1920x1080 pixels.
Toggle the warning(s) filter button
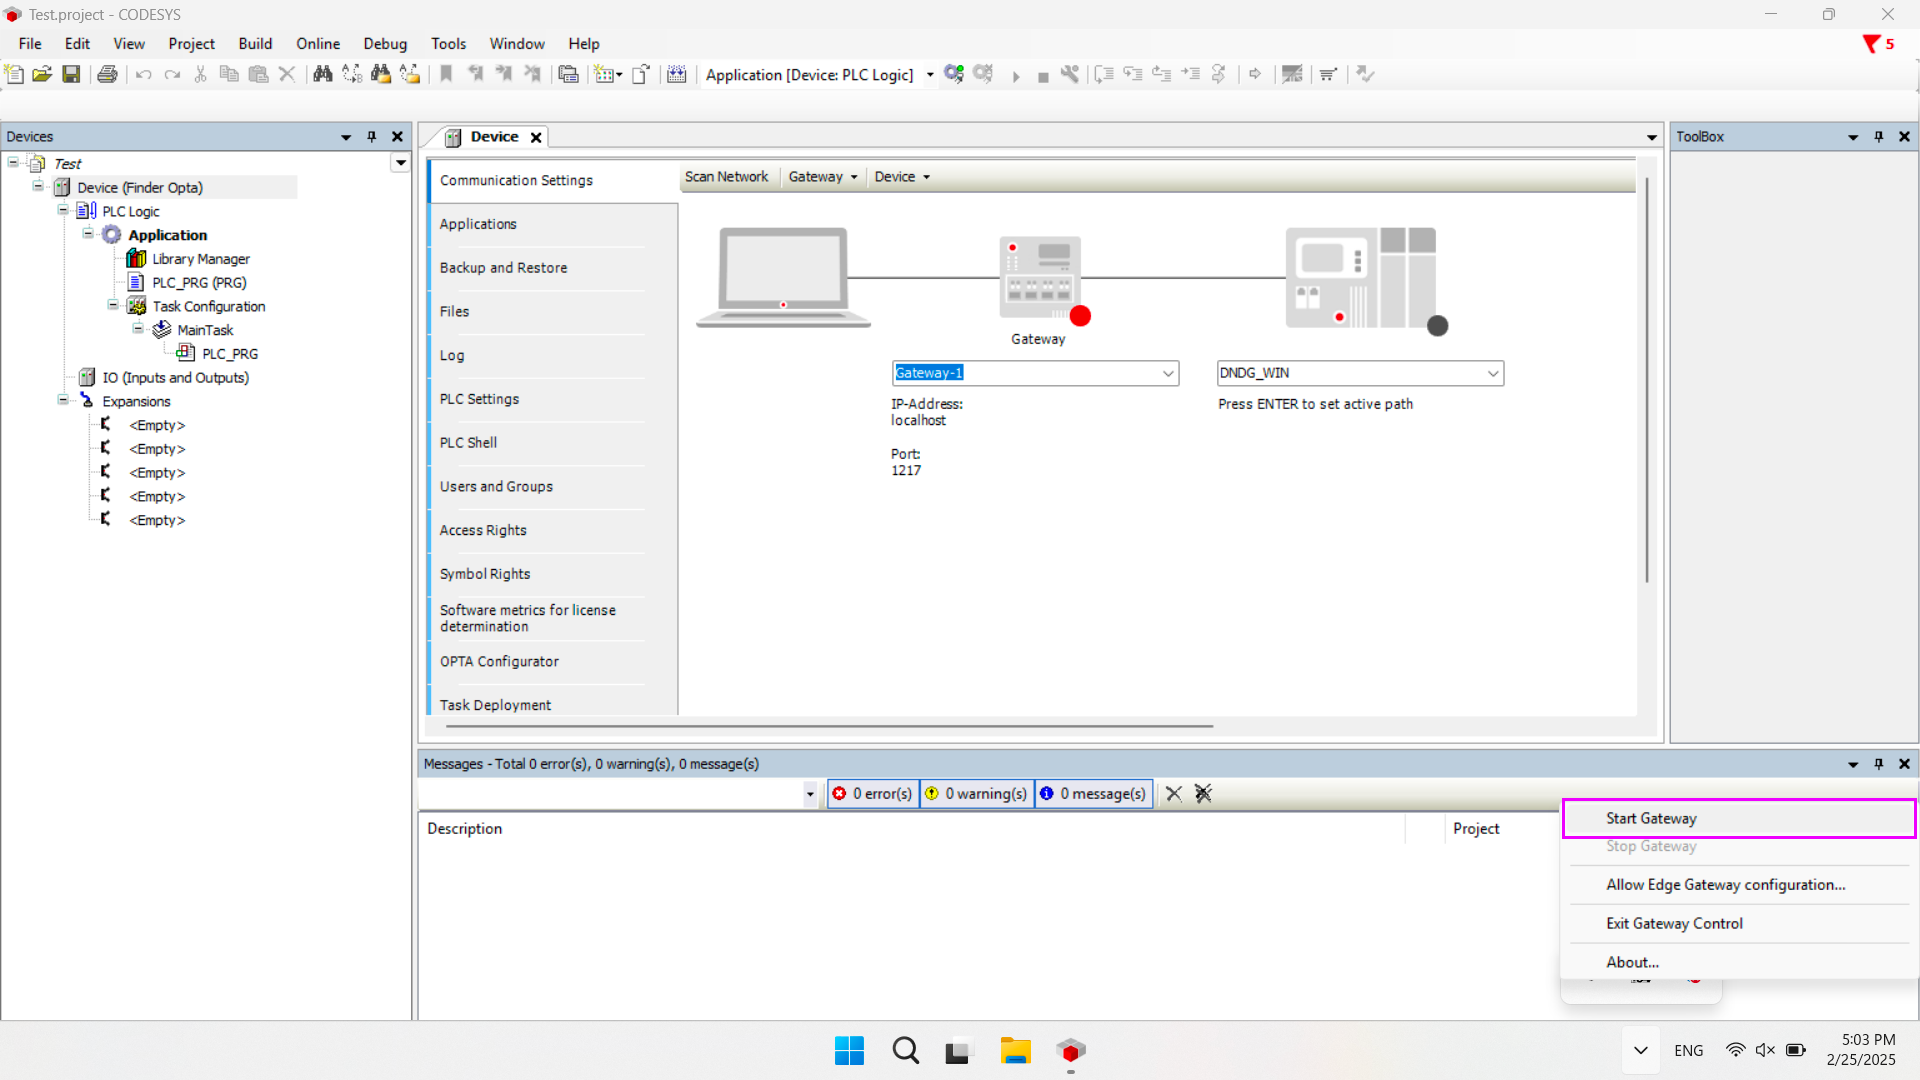(976, 793)
